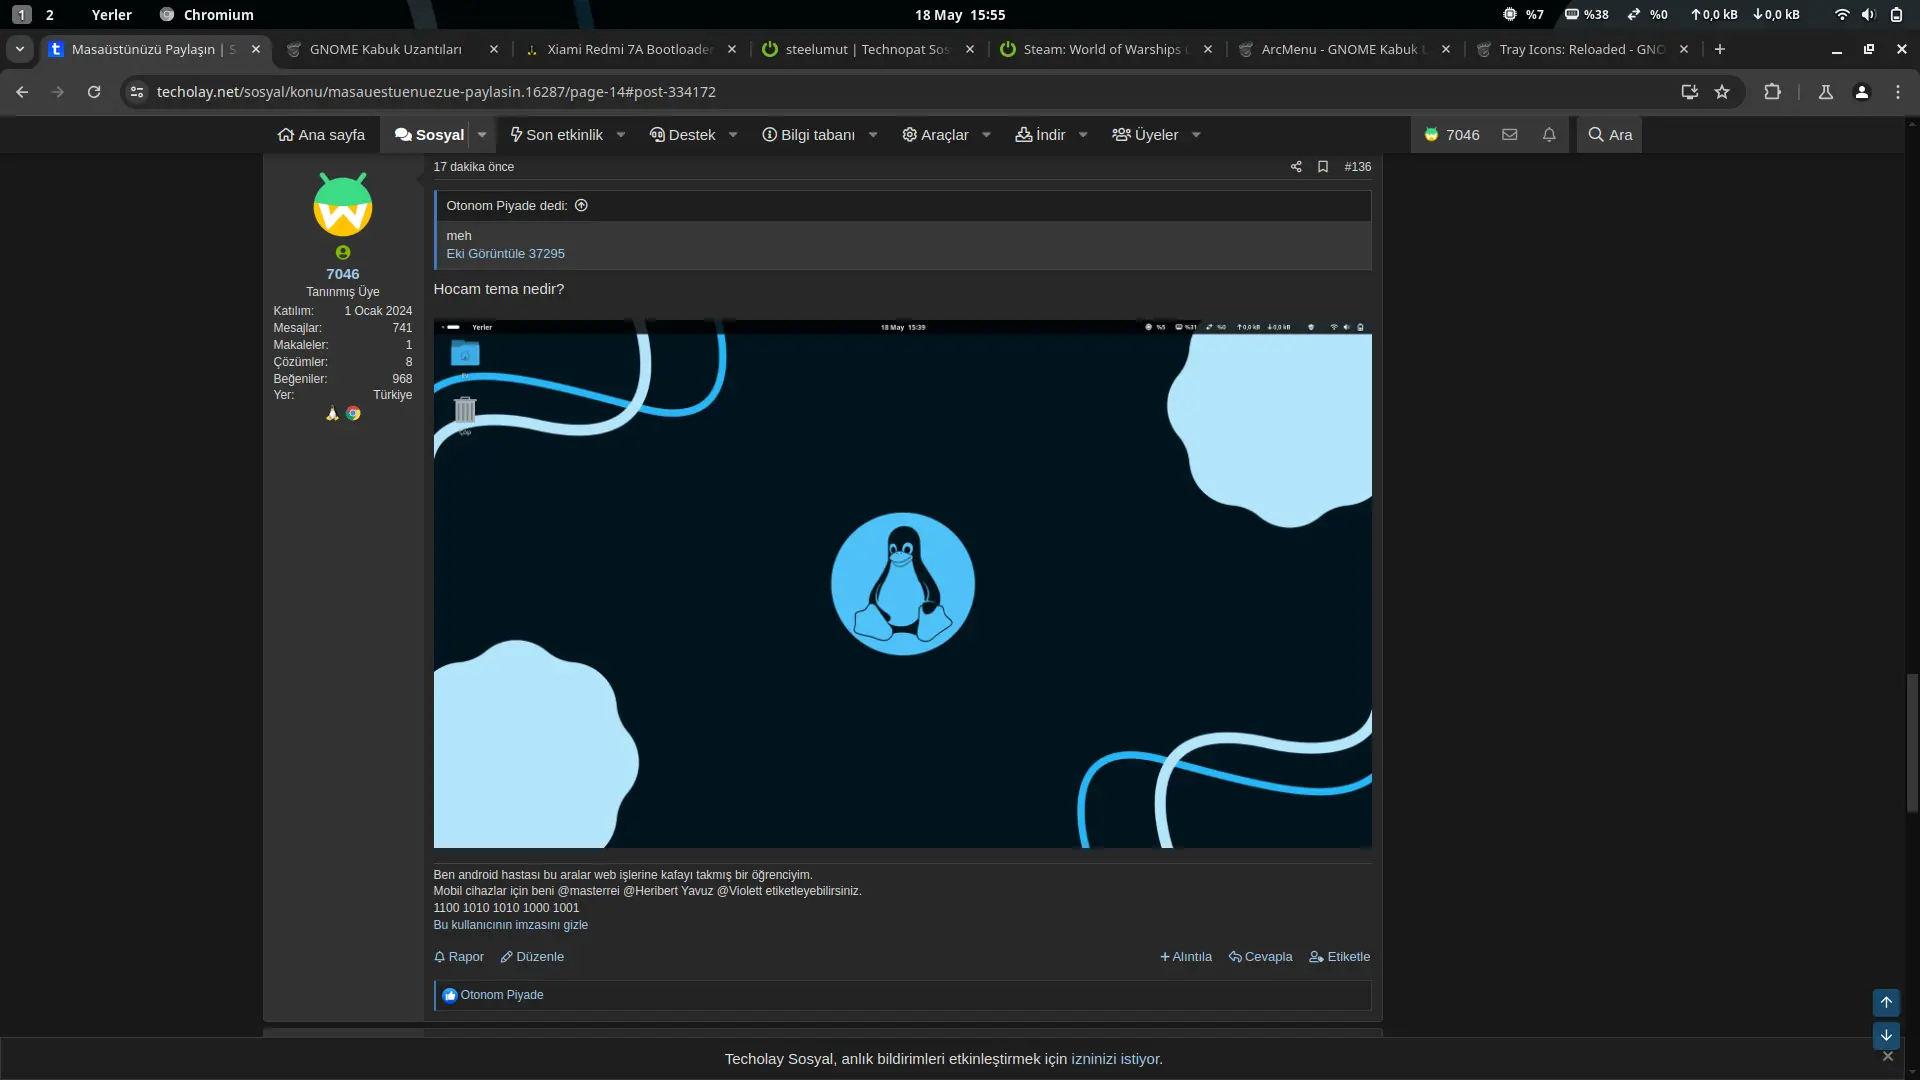Jump to top with up-arrow button
The height and width of the screenshot is (1080, 1920).
point(1886,1003)
